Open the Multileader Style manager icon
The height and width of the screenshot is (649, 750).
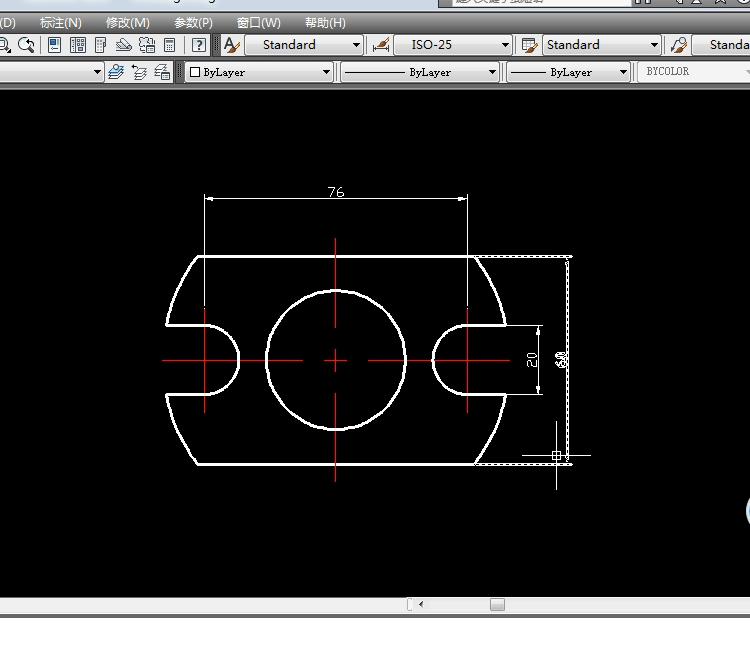coord(678,45)
